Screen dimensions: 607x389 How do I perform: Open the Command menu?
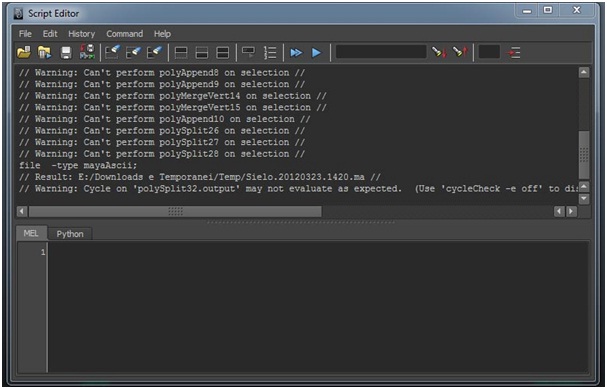[125, 34]
